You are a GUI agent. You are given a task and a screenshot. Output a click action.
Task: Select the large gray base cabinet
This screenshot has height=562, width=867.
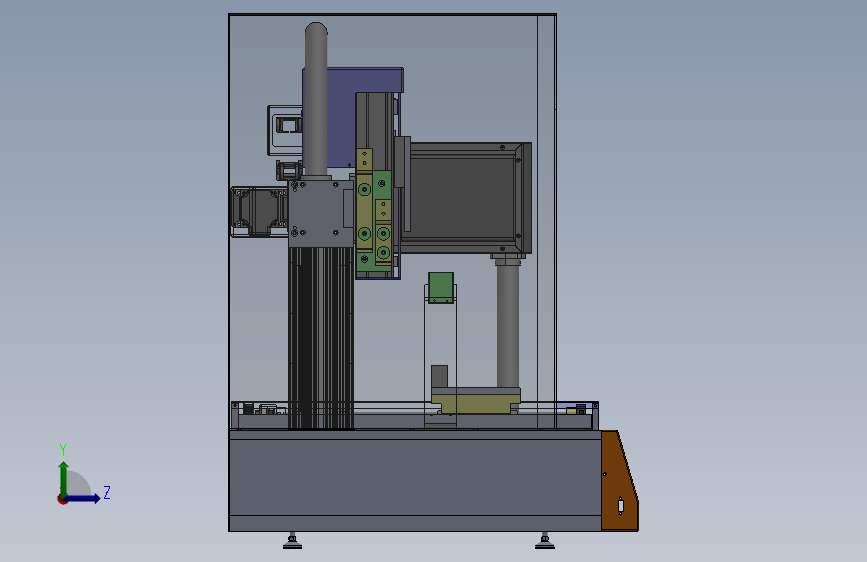pos(415,480)
